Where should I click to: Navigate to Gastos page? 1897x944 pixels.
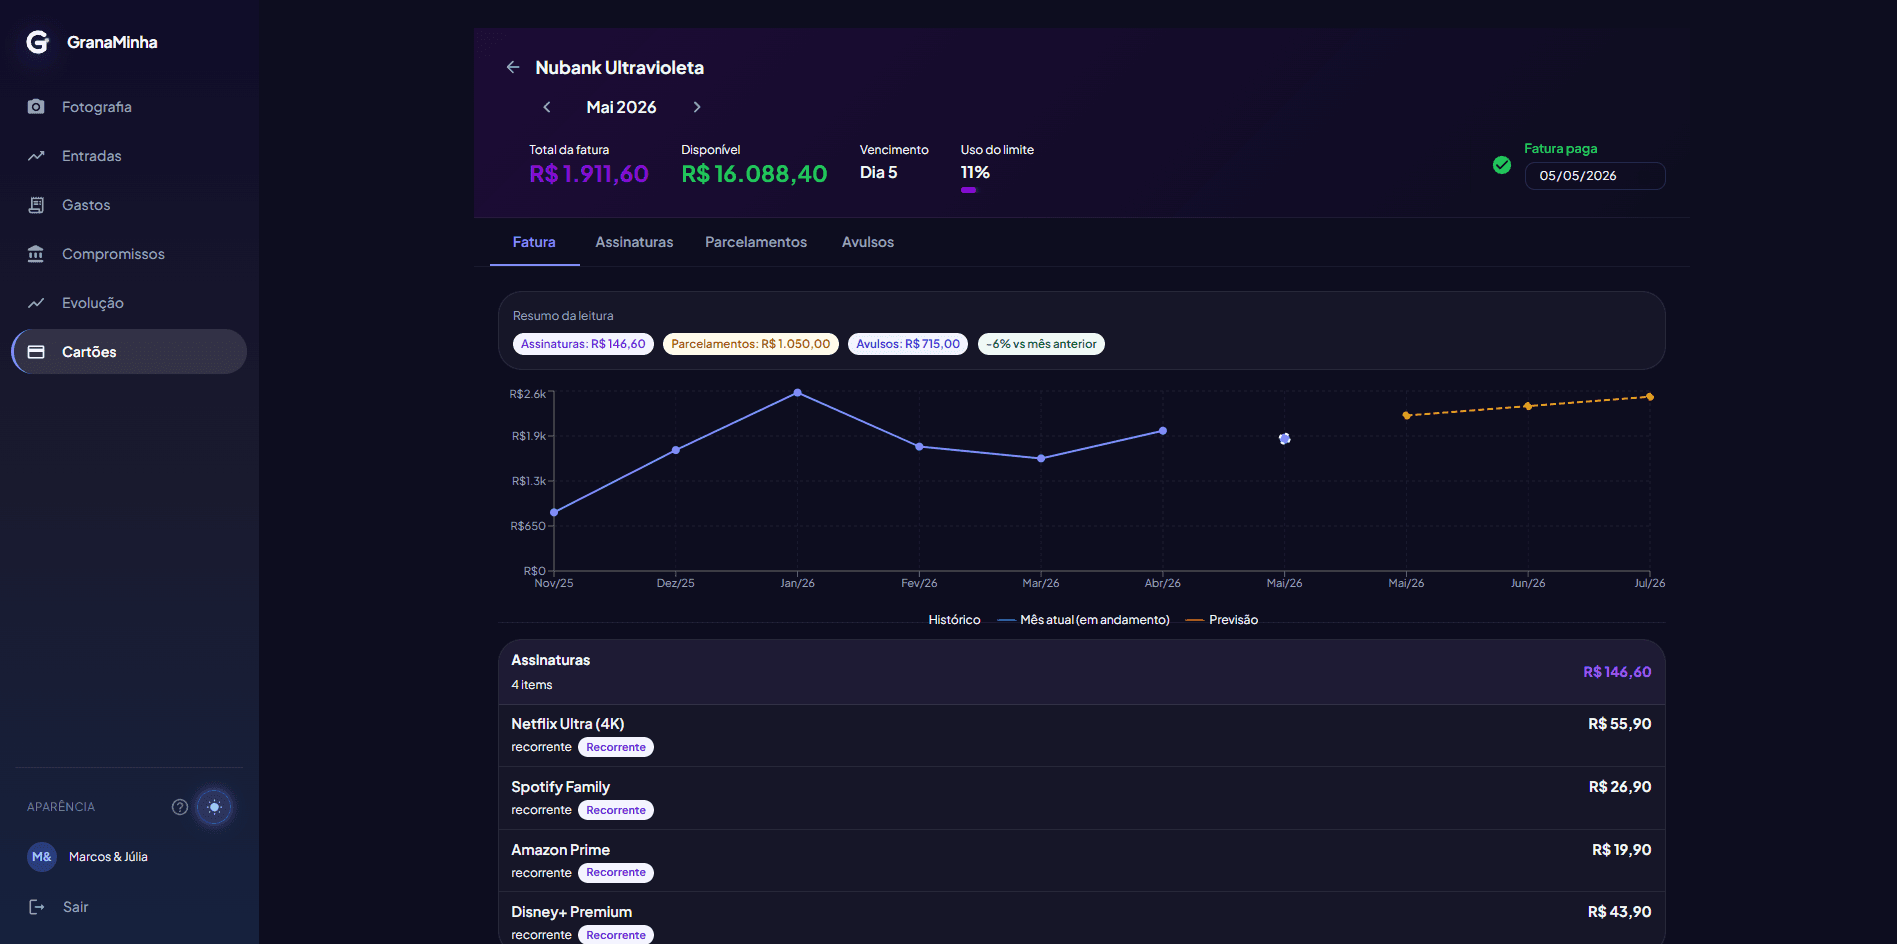coord(129,205)
